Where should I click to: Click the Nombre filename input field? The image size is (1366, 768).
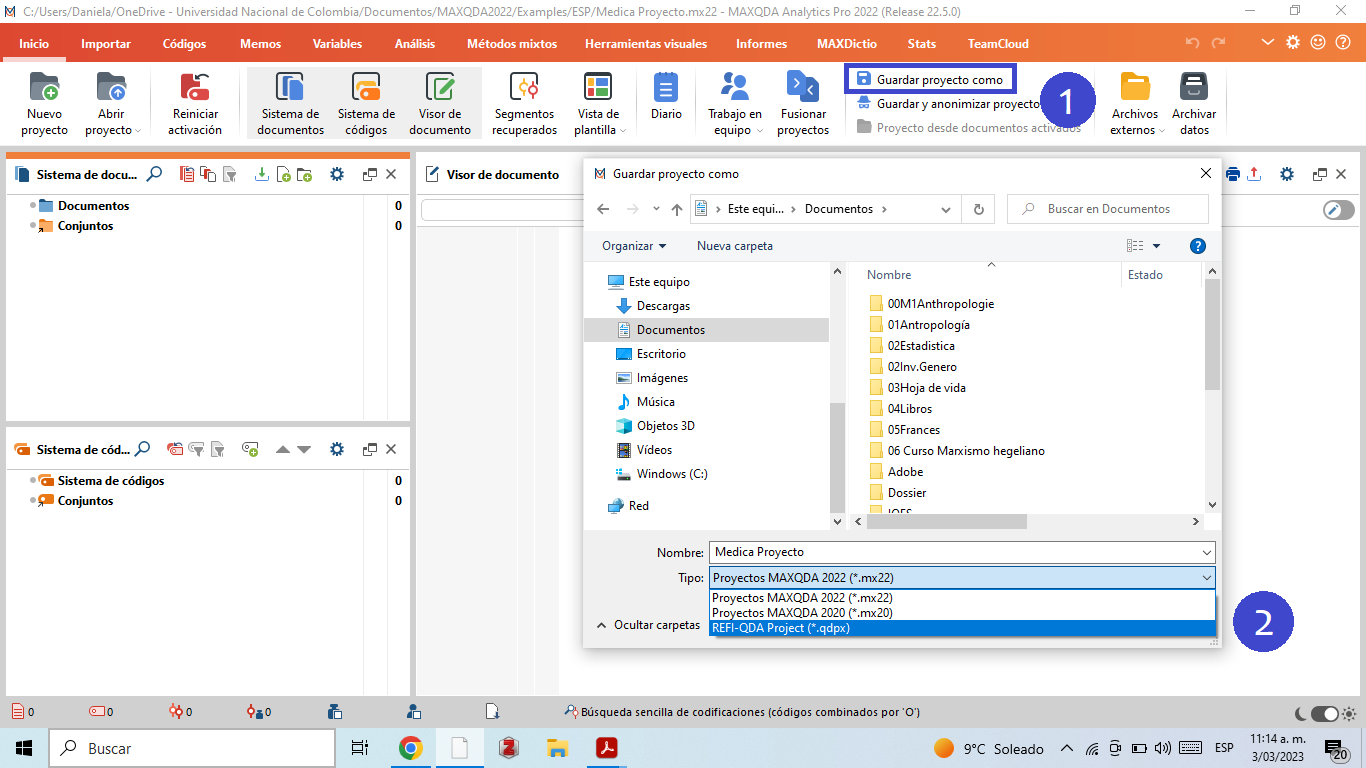click(954, 552)
